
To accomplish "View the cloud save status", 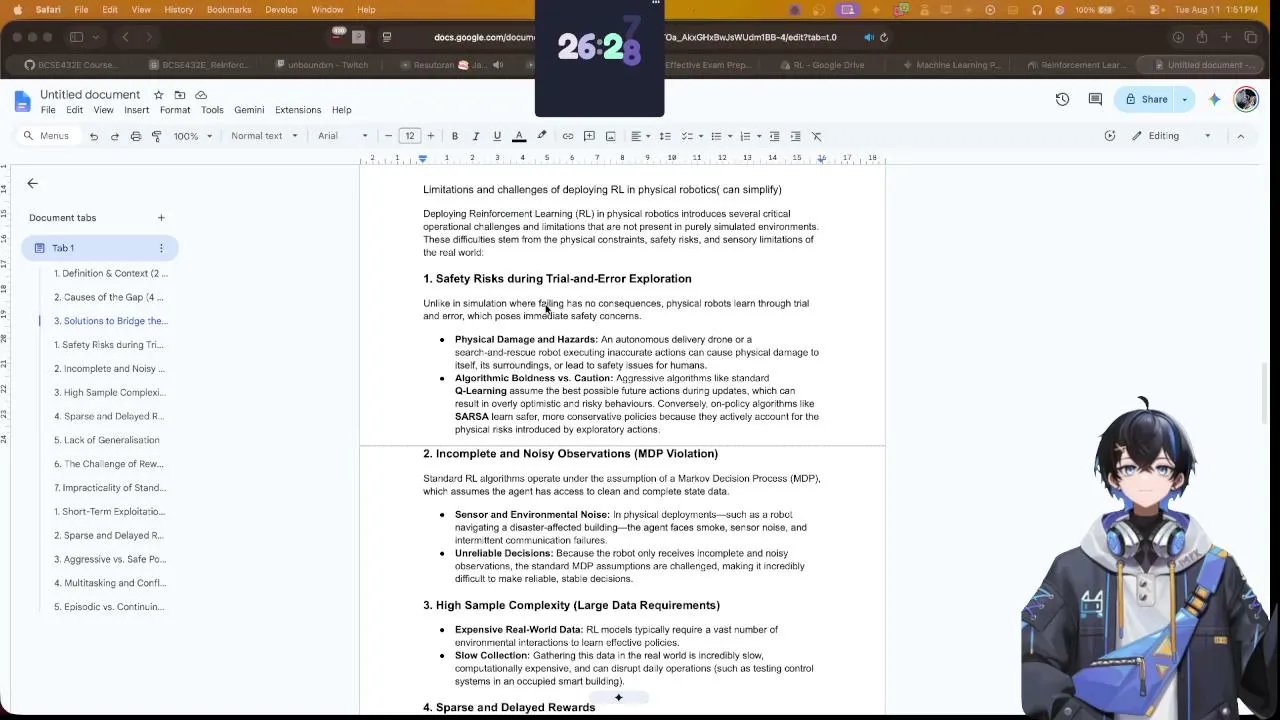I will coord(201,95).
